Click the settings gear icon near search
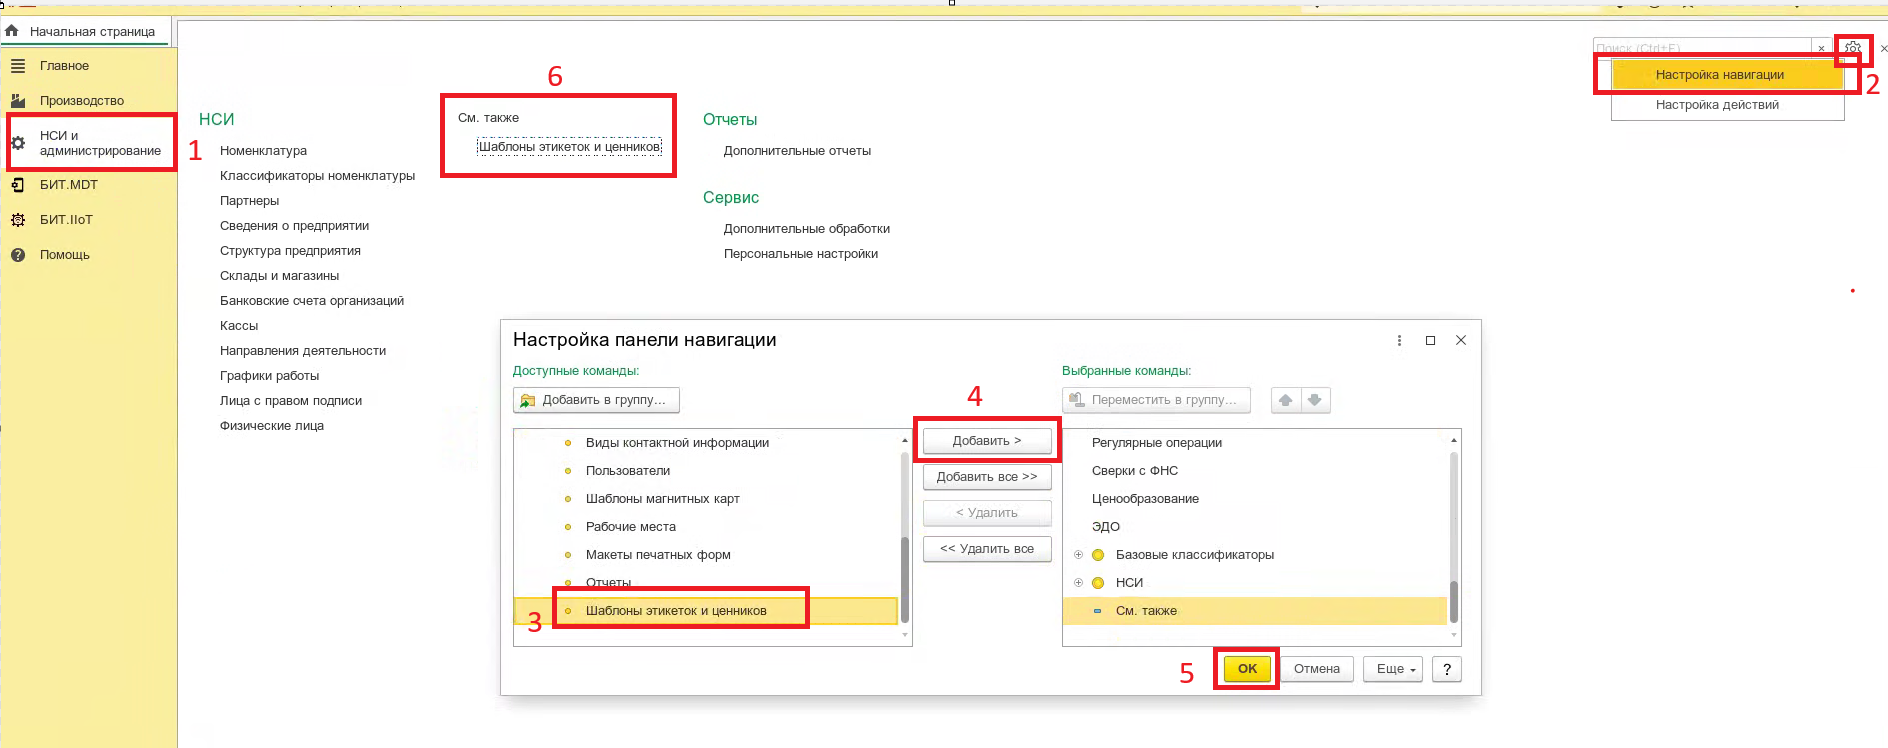 pos(1852,48)
